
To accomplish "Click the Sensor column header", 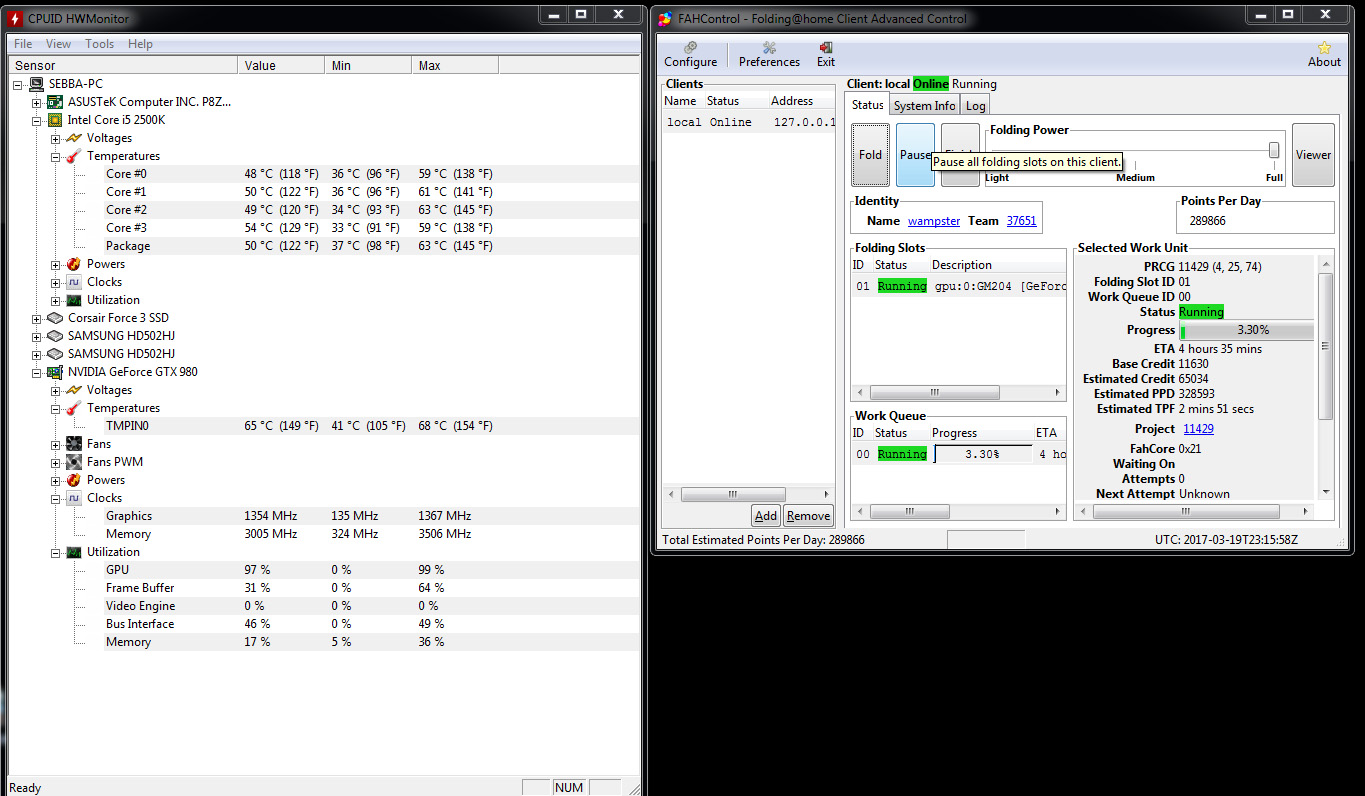I will point(123,65).
